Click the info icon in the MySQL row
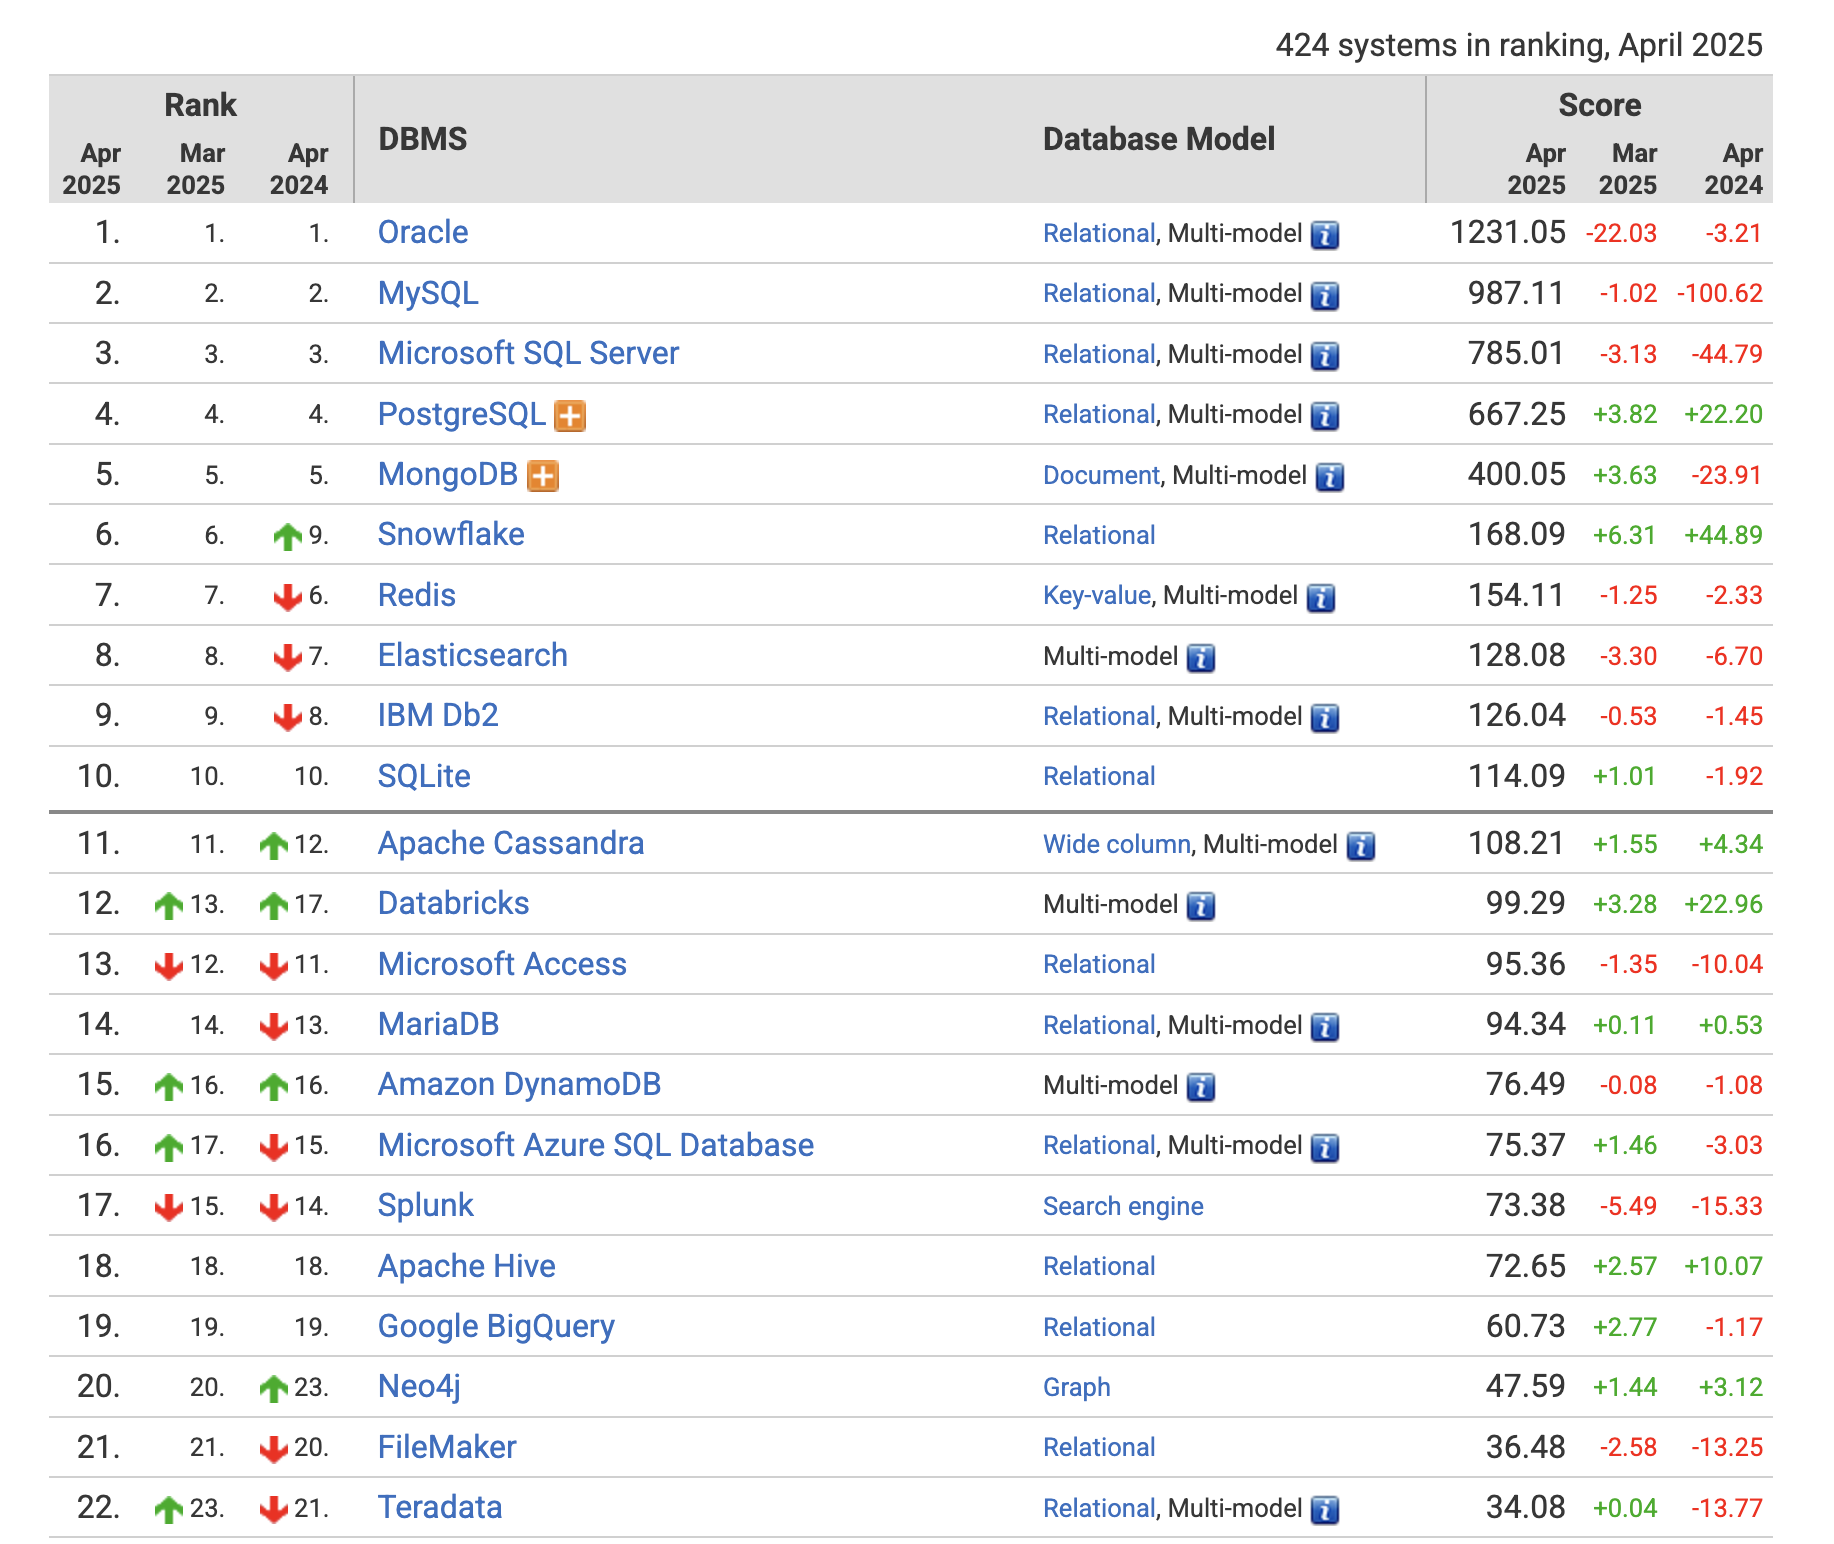 (1324, 295)
